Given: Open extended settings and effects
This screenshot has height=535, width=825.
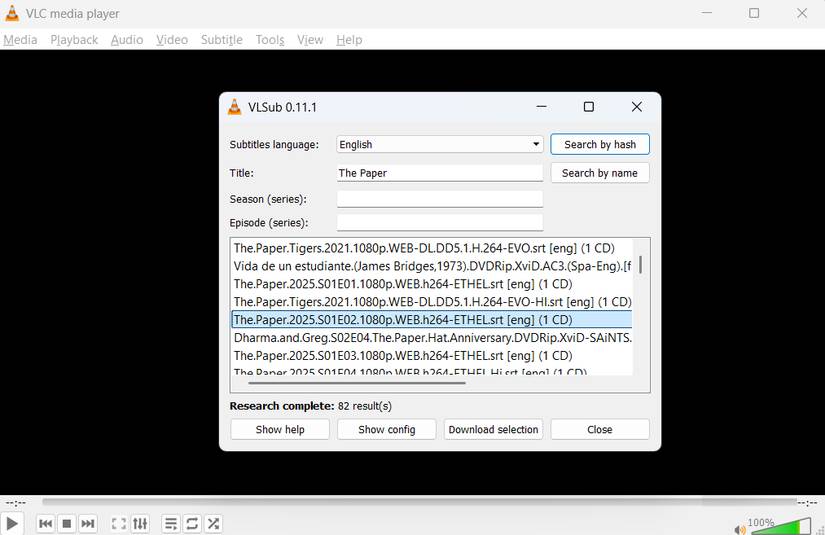Looking at the screenshot, I should [x=140, y=523].
